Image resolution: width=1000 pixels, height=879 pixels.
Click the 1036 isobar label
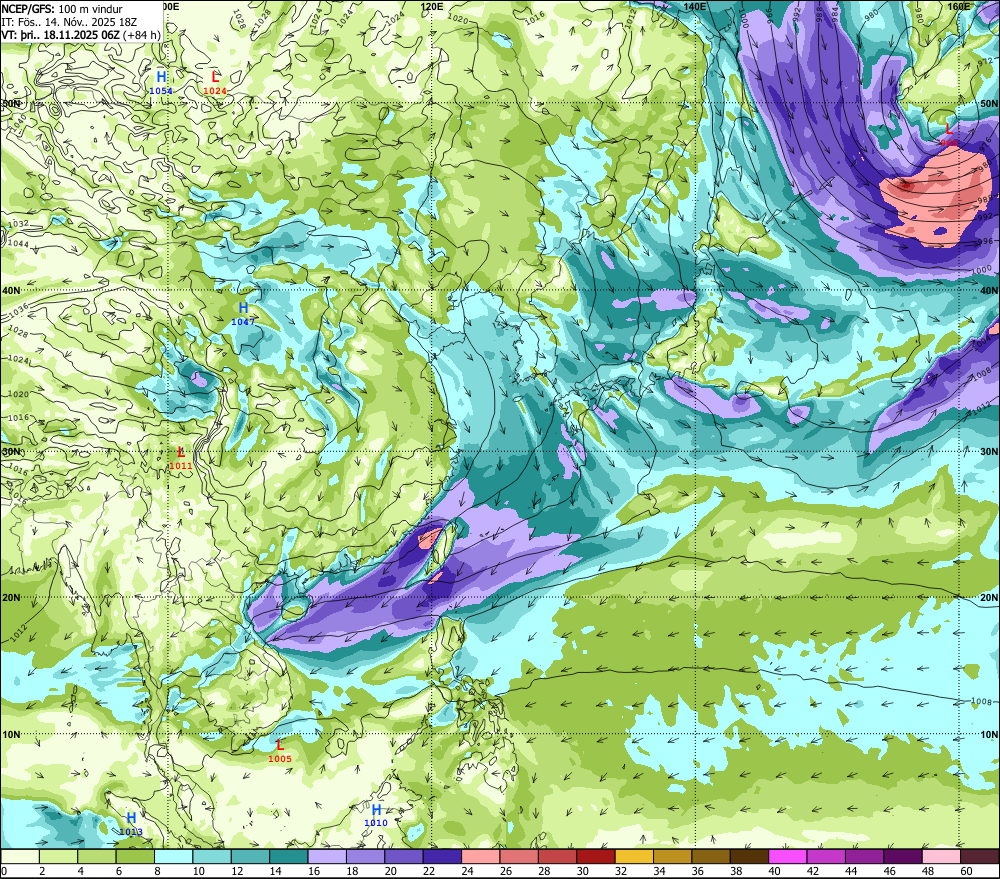(x=18, y=309)
